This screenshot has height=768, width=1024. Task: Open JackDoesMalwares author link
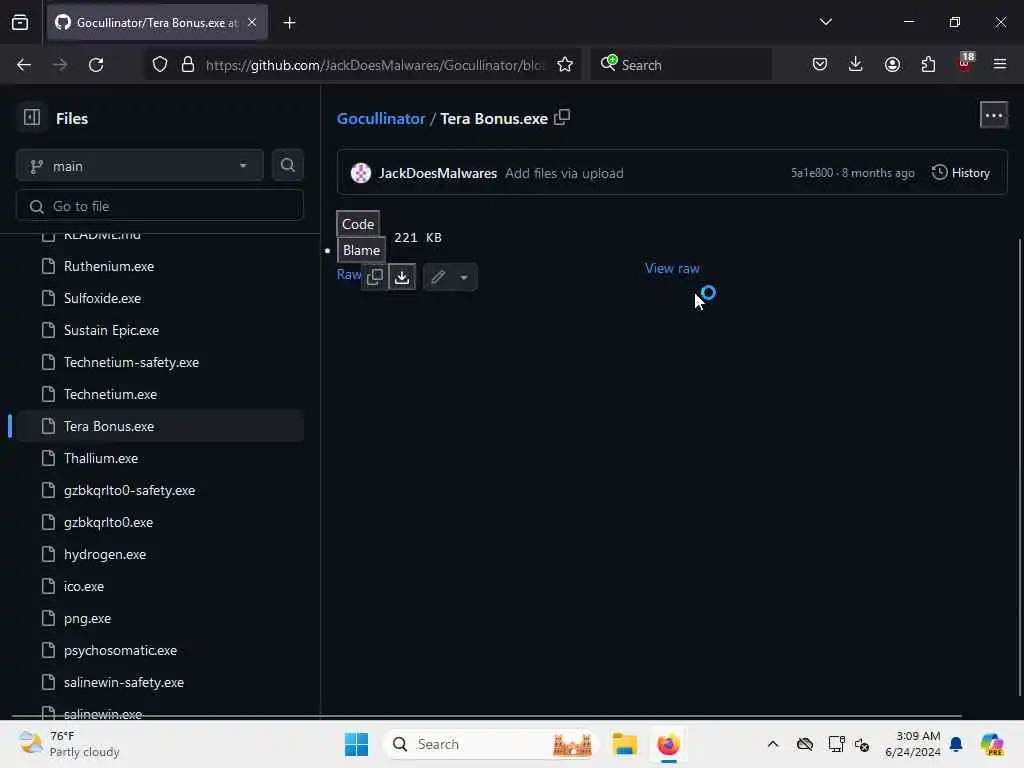[438, 173]
